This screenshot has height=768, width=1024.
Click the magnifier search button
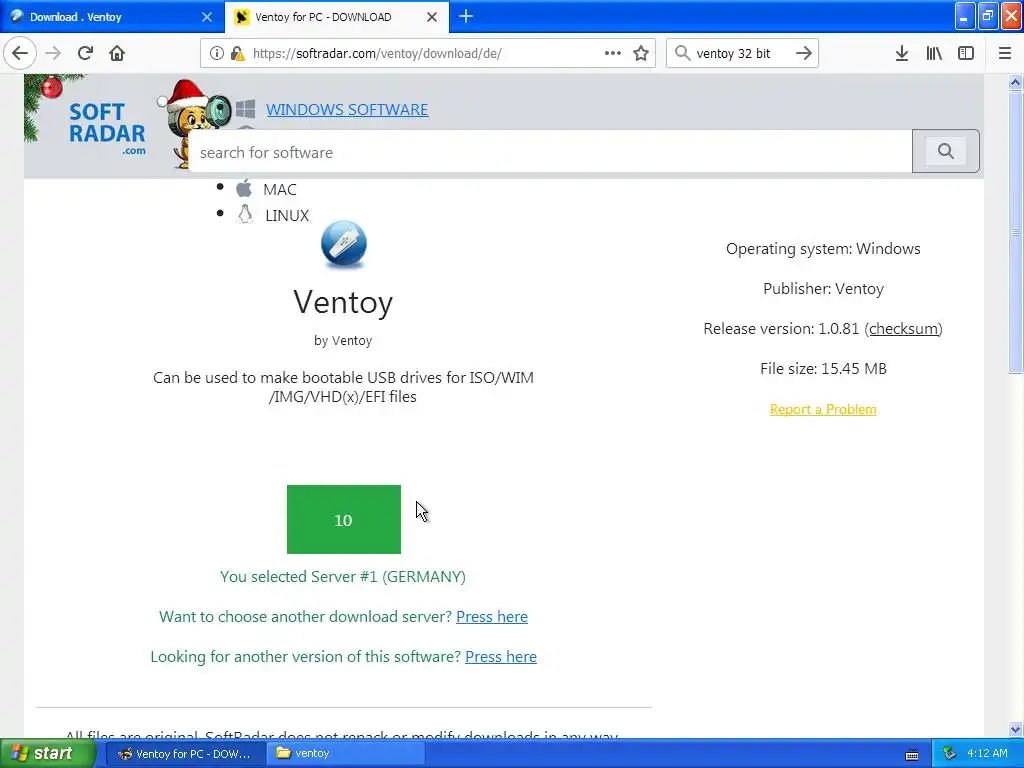[946, 152]
